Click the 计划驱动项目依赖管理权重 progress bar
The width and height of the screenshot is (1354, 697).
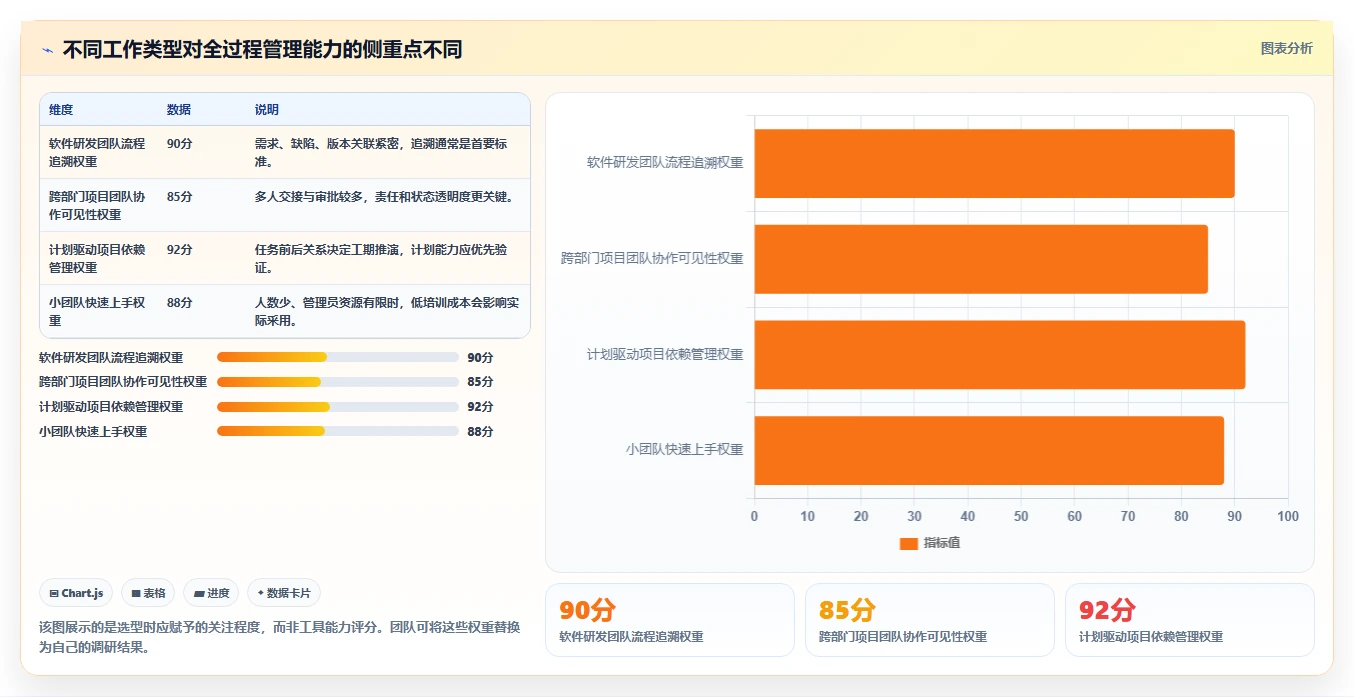coord(338,407)
